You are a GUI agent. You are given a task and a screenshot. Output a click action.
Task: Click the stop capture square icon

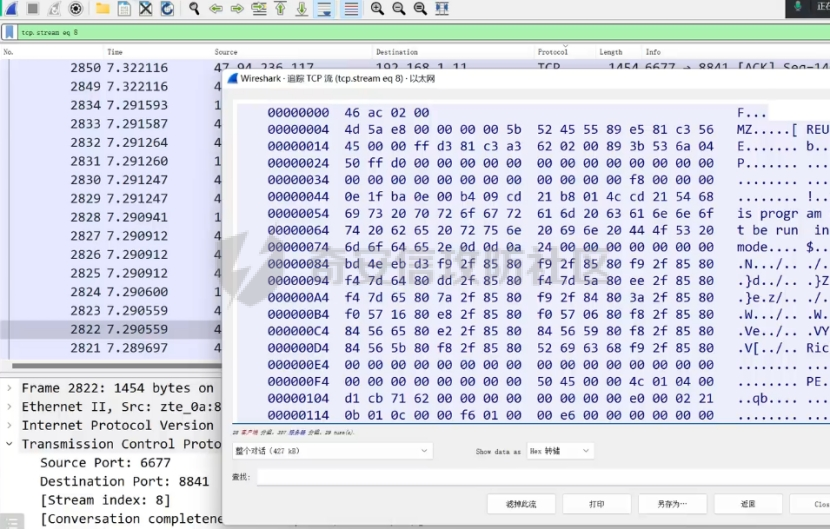tap(32, 8)
